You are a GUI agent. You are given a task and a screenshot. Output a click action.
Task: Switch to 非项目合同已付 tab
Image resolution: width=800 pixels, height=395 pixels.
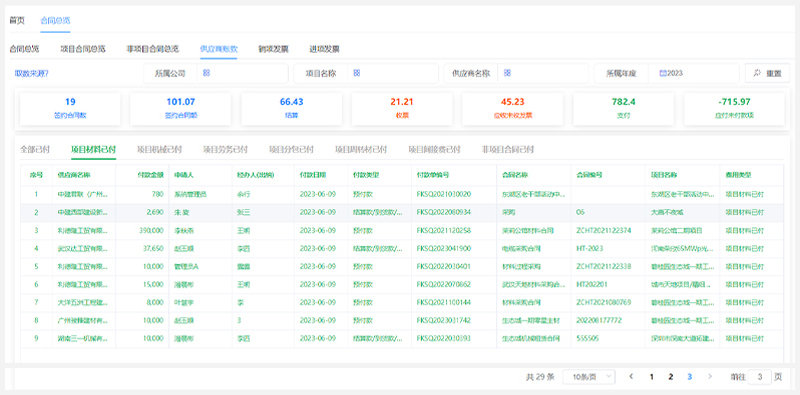click(x=508, y=150)
